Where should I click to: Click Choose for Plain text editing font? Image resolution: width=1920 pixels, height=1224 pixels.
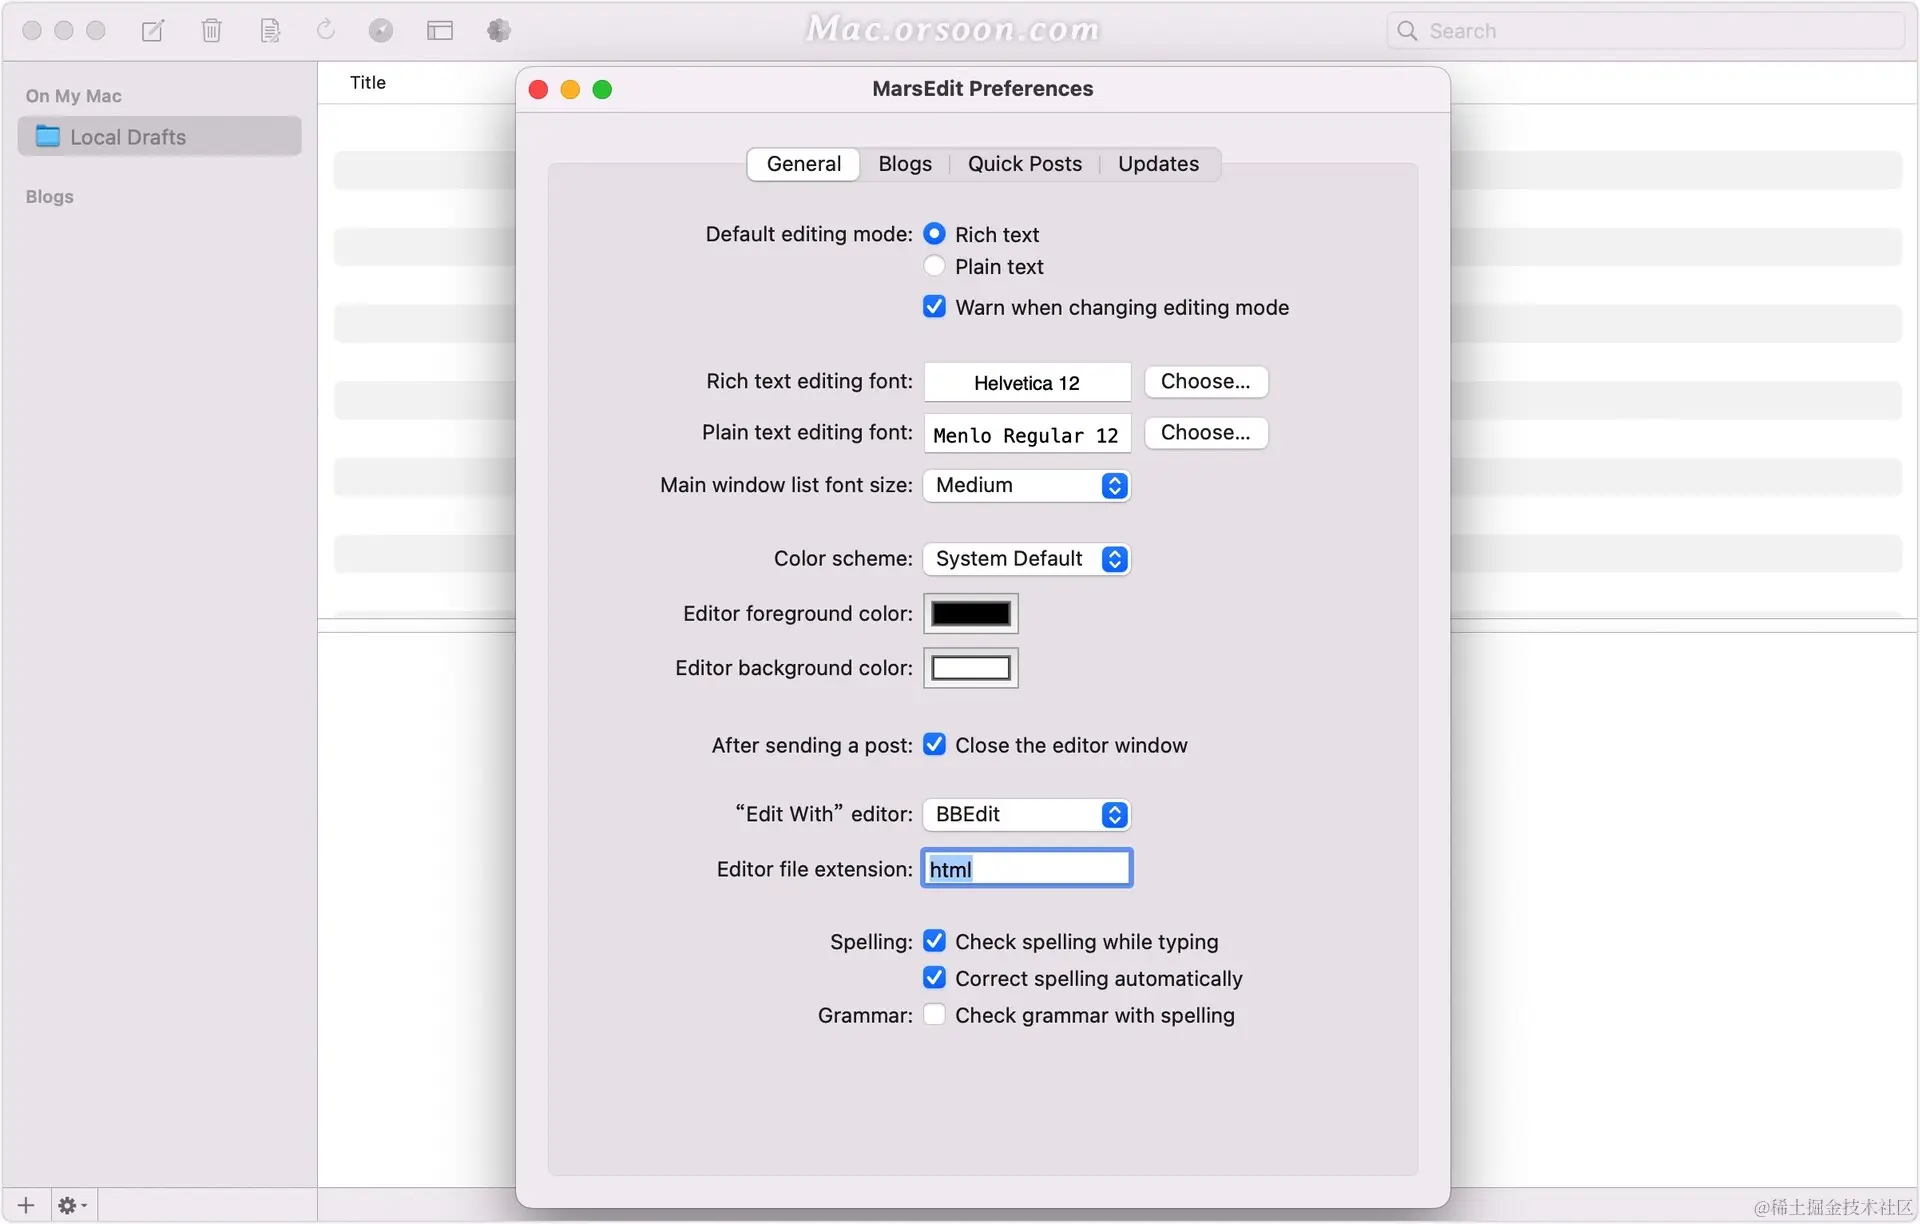(1205, 433)
